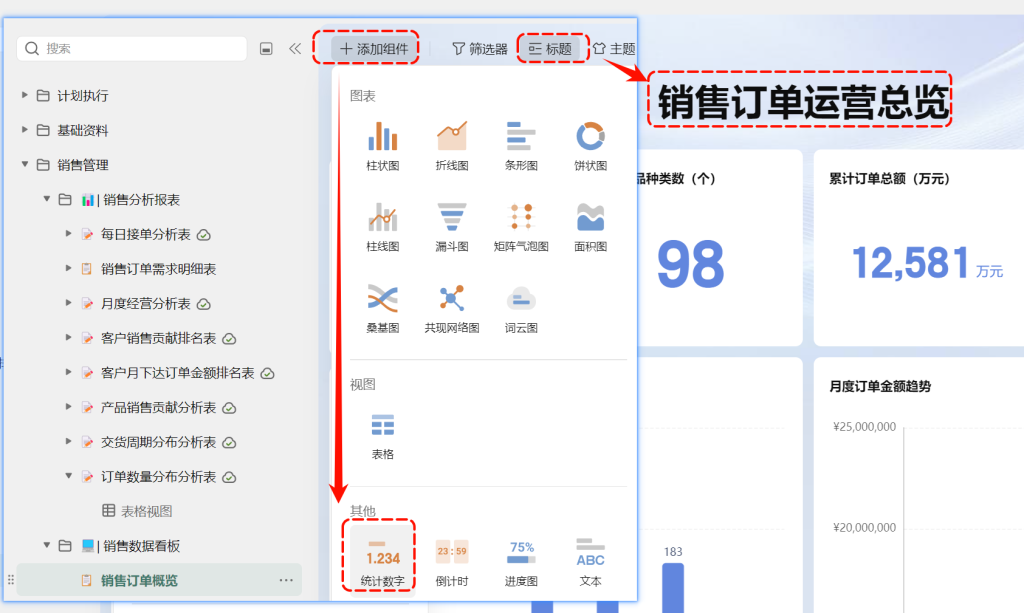Select the 表格视图 tree entry

pos(146,511)
